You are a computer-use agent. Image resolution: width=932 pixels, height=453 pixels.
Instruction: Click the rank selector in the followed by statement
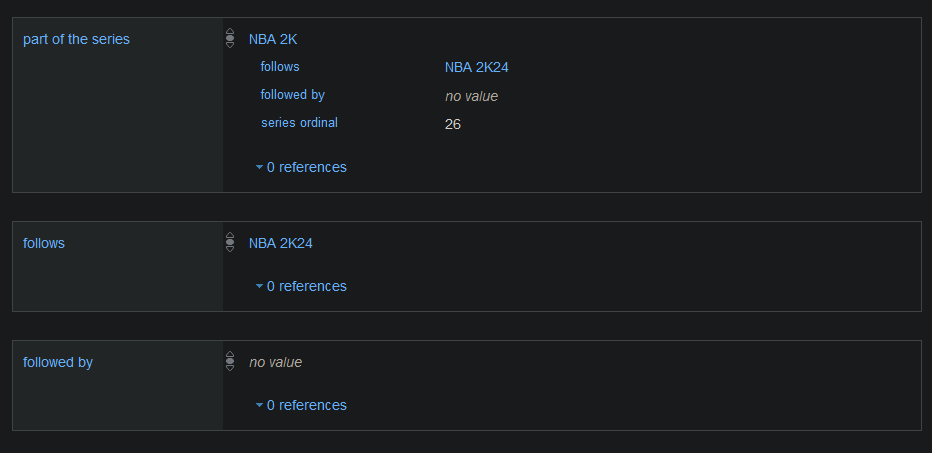point(230,361)
